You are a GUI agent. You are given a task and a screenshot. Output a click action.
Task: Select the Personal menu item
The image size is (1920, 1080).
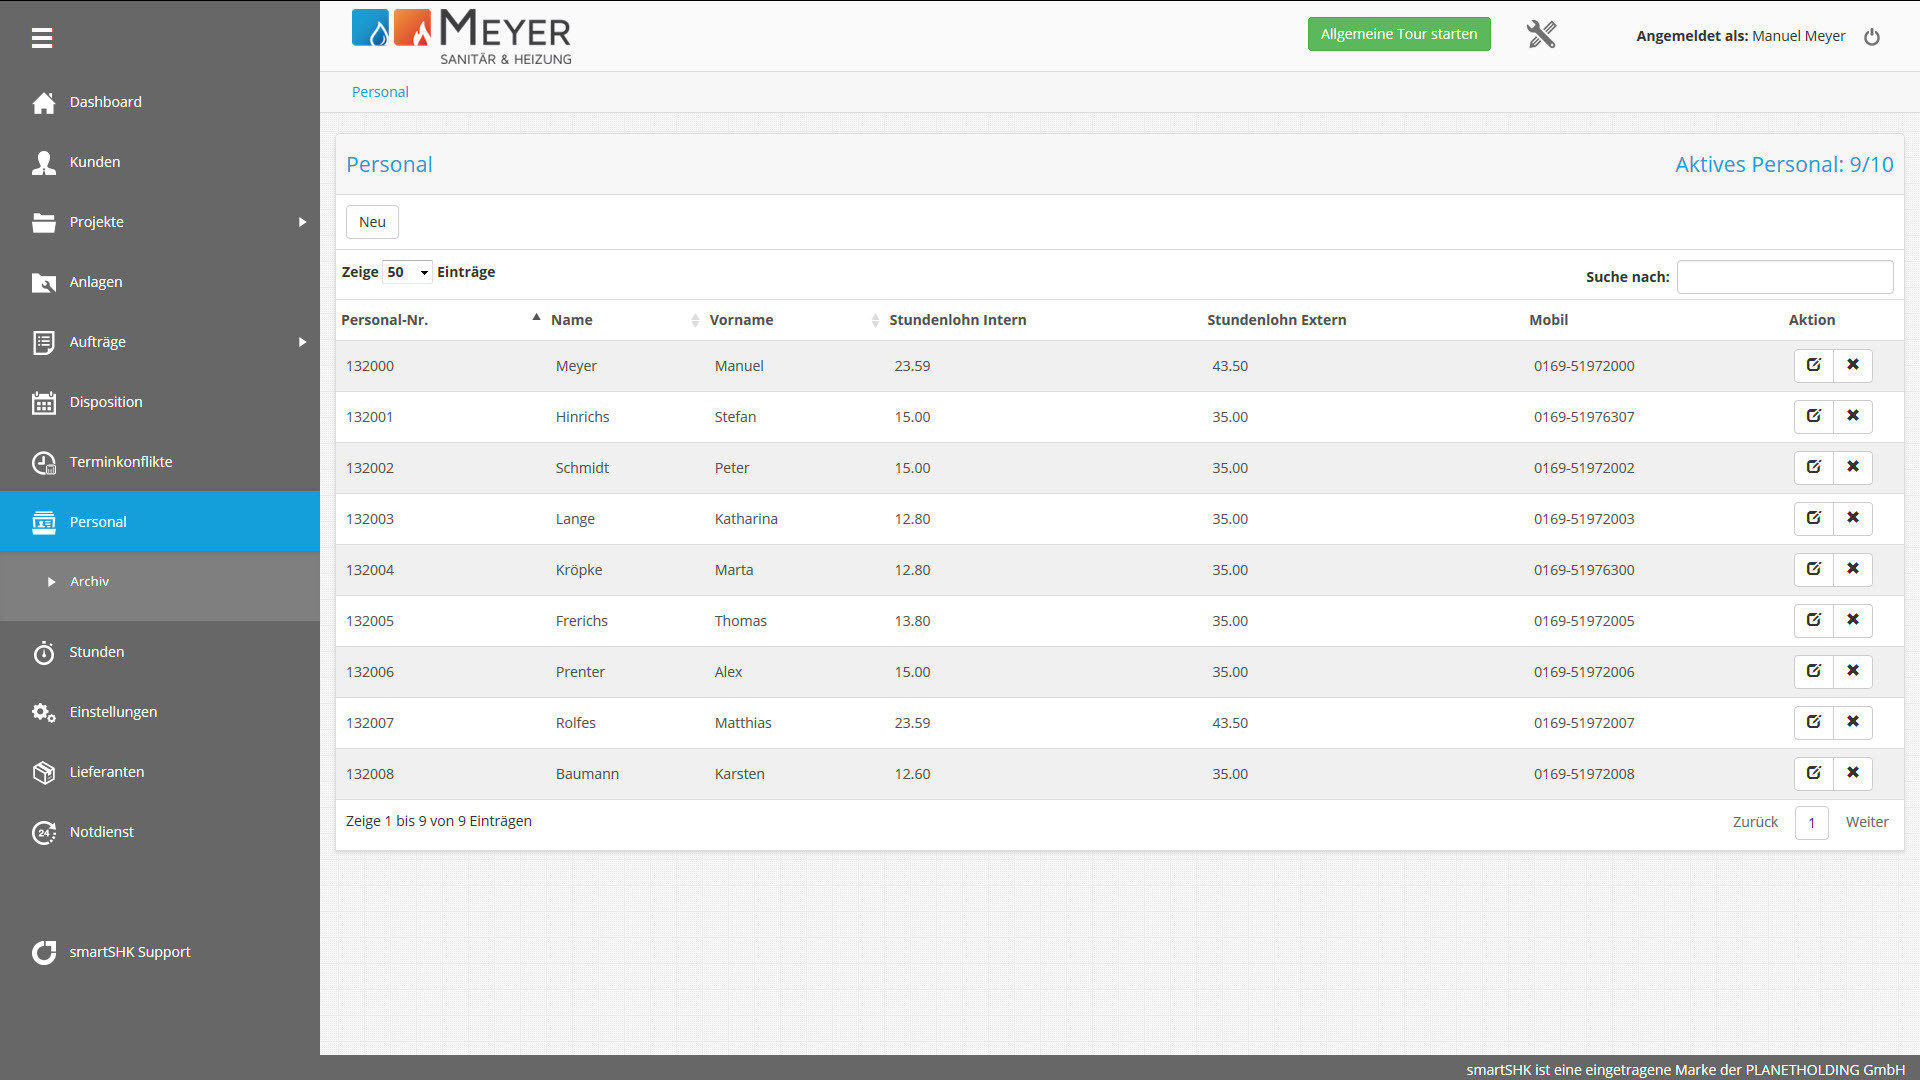tap(160, 522)
